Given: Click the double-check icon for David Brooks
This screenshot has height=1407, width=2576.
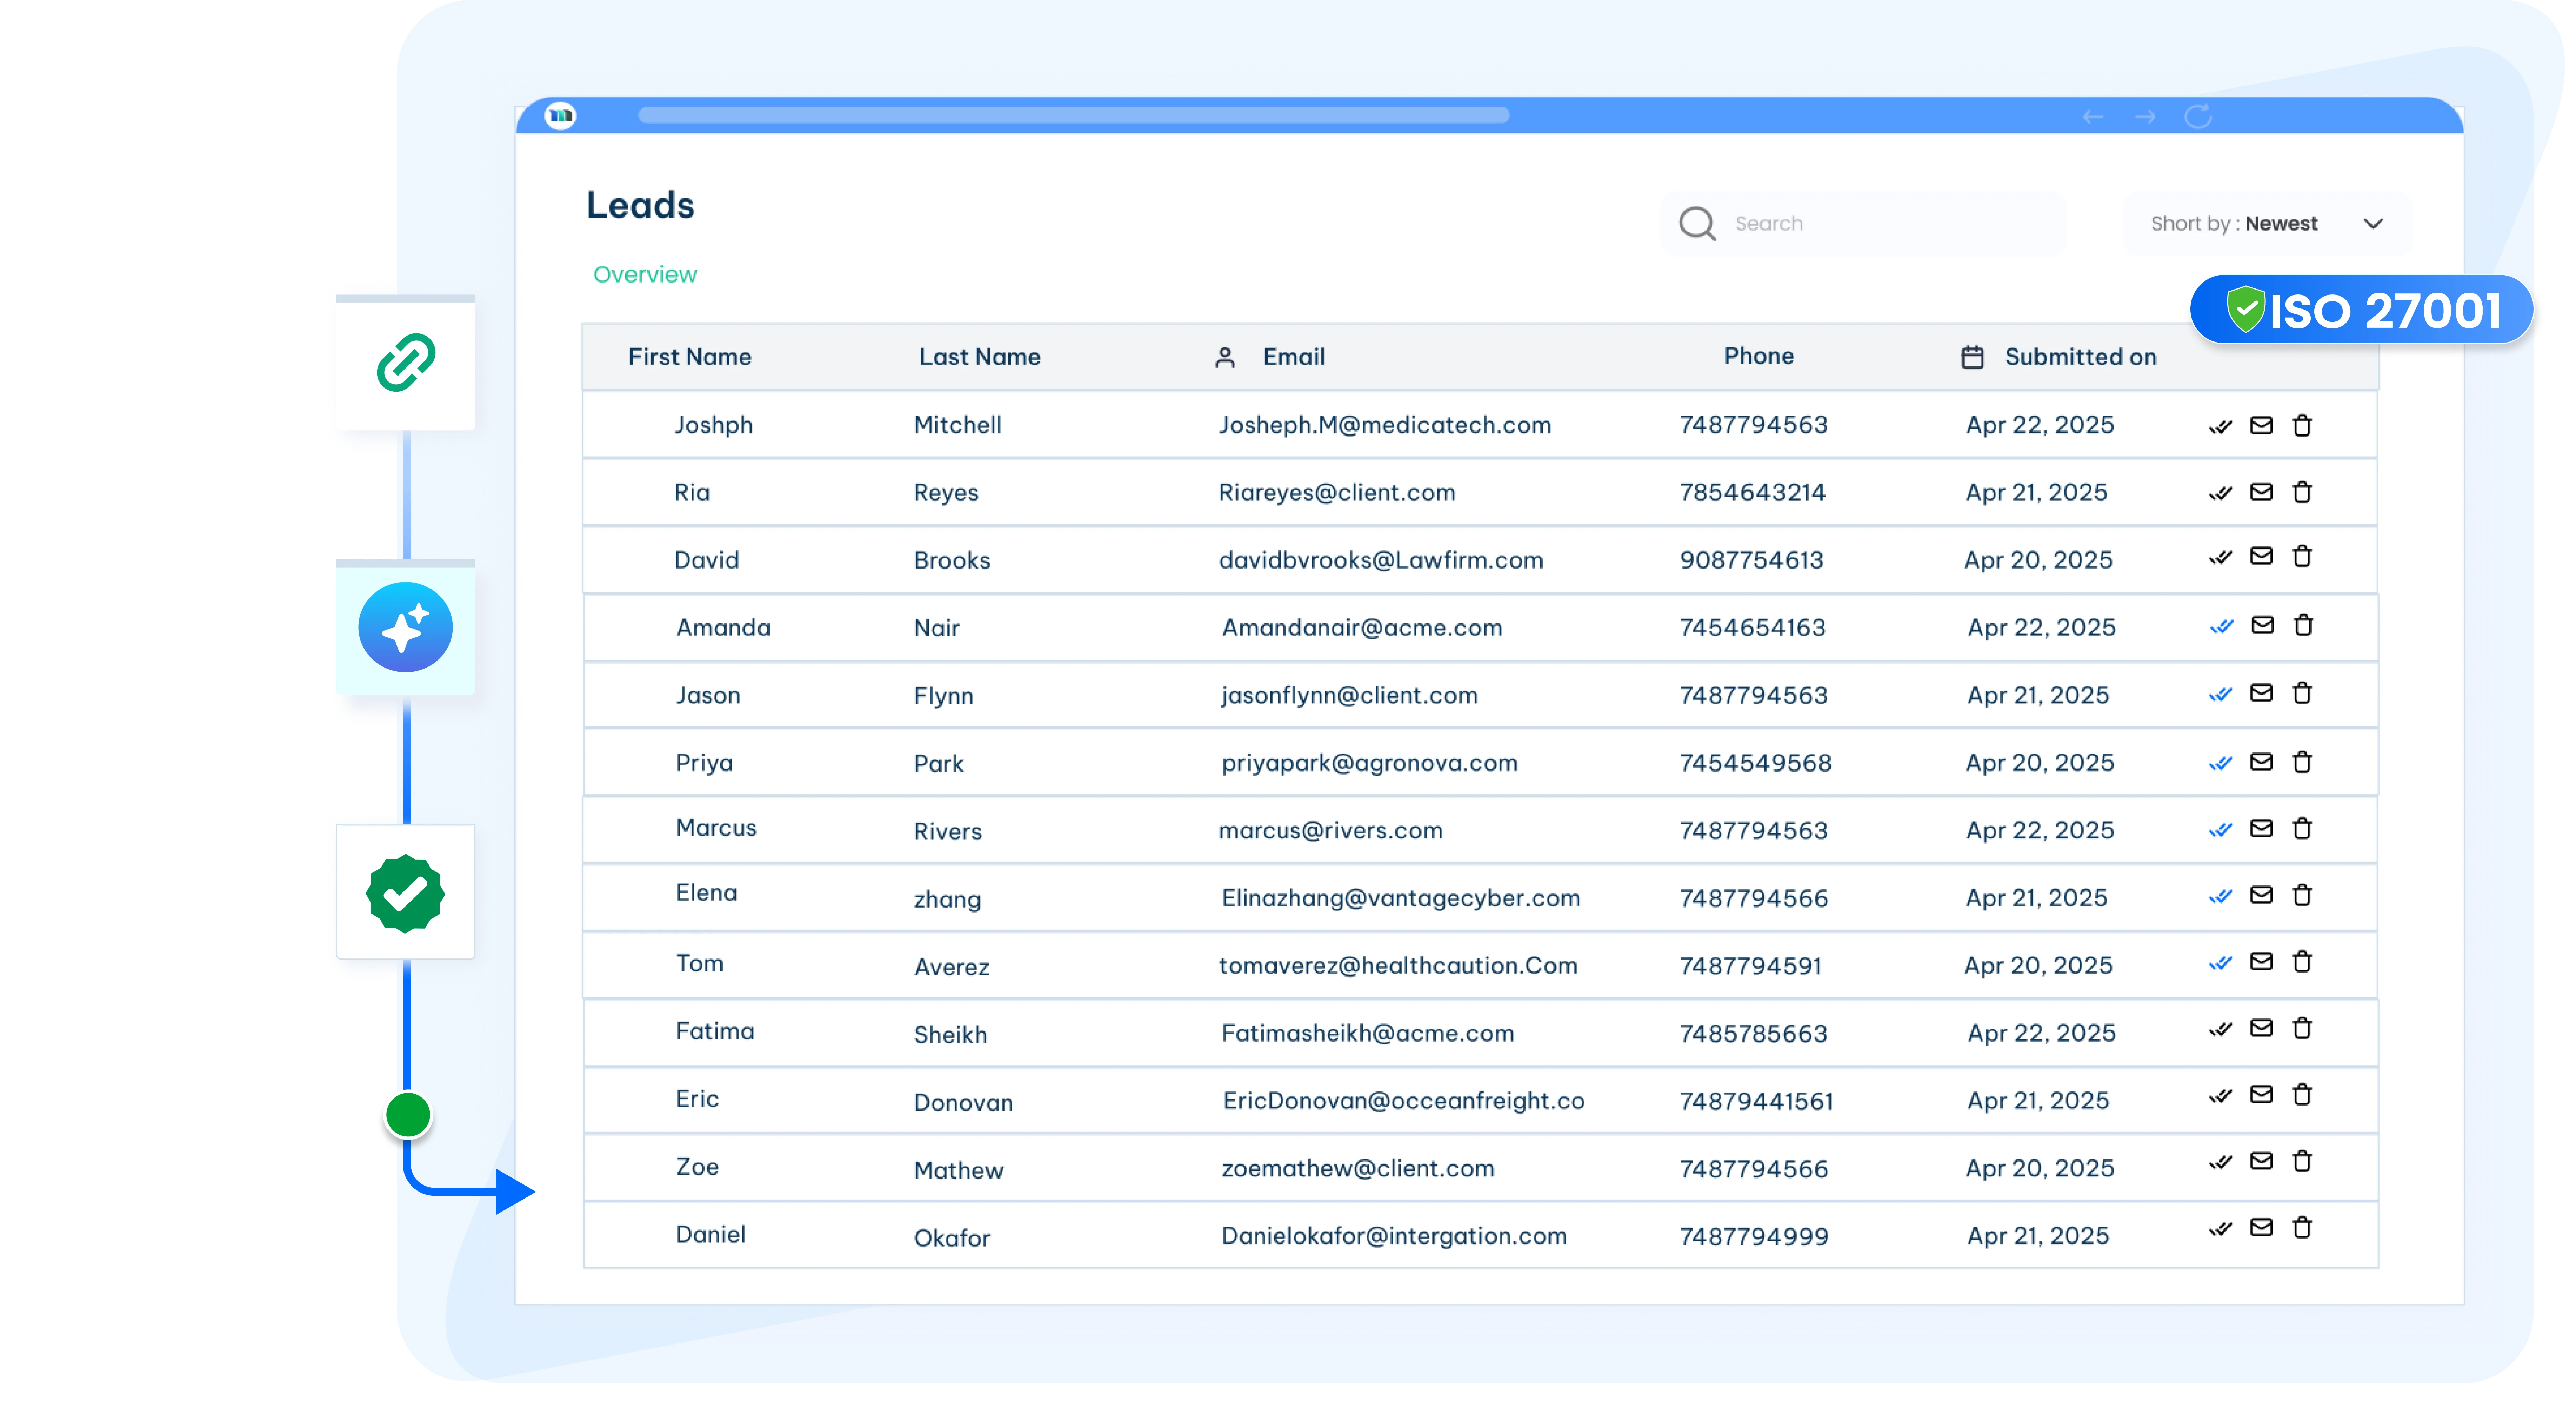Looking at the screenshot, I should 2220,558.
